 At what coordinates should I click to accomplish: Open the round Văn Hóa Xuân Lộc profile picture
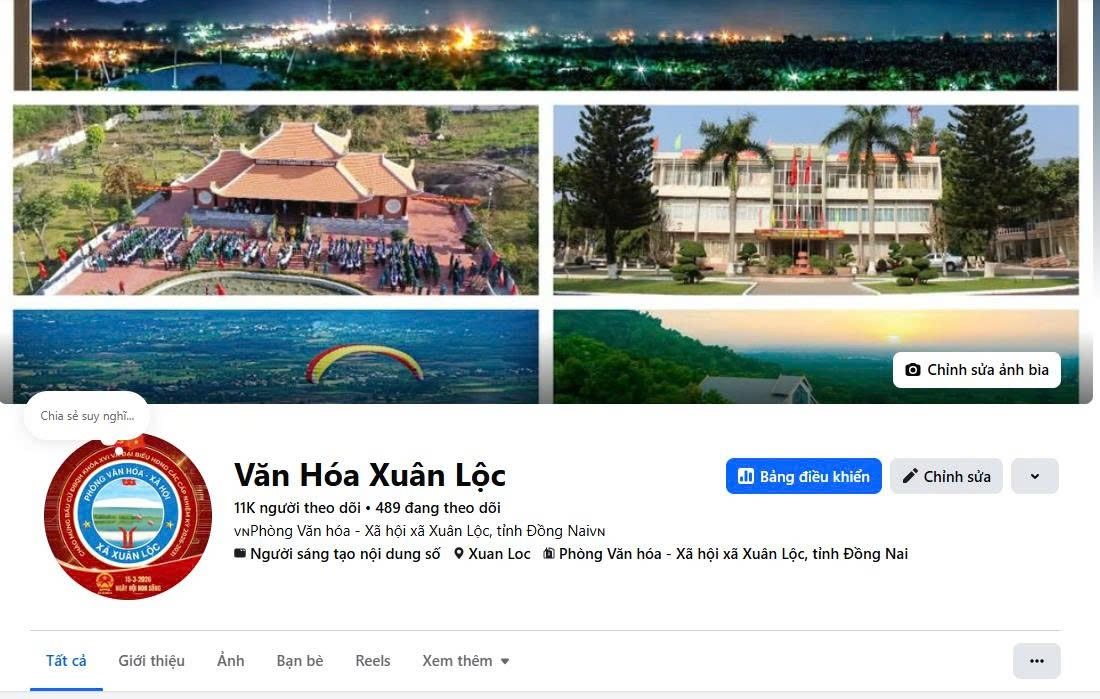(128, 517)
